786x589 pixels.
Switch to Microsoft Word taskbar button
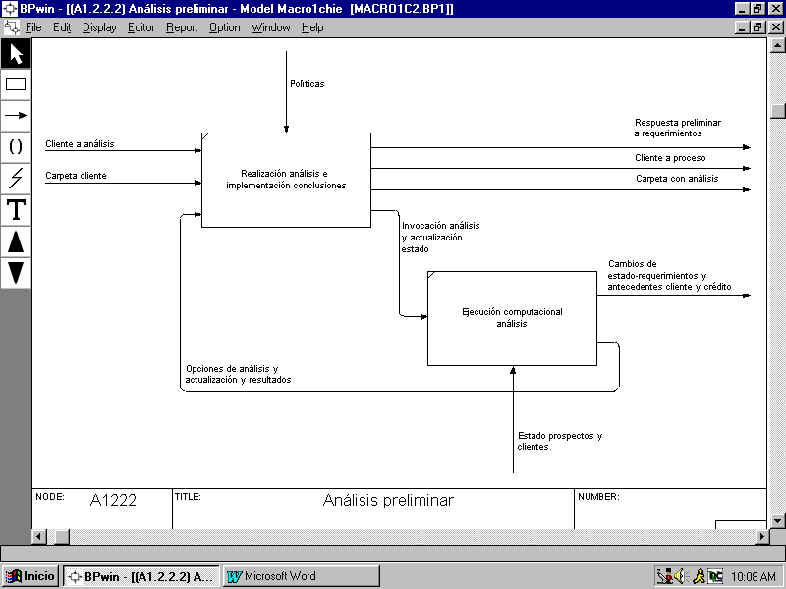301,576
